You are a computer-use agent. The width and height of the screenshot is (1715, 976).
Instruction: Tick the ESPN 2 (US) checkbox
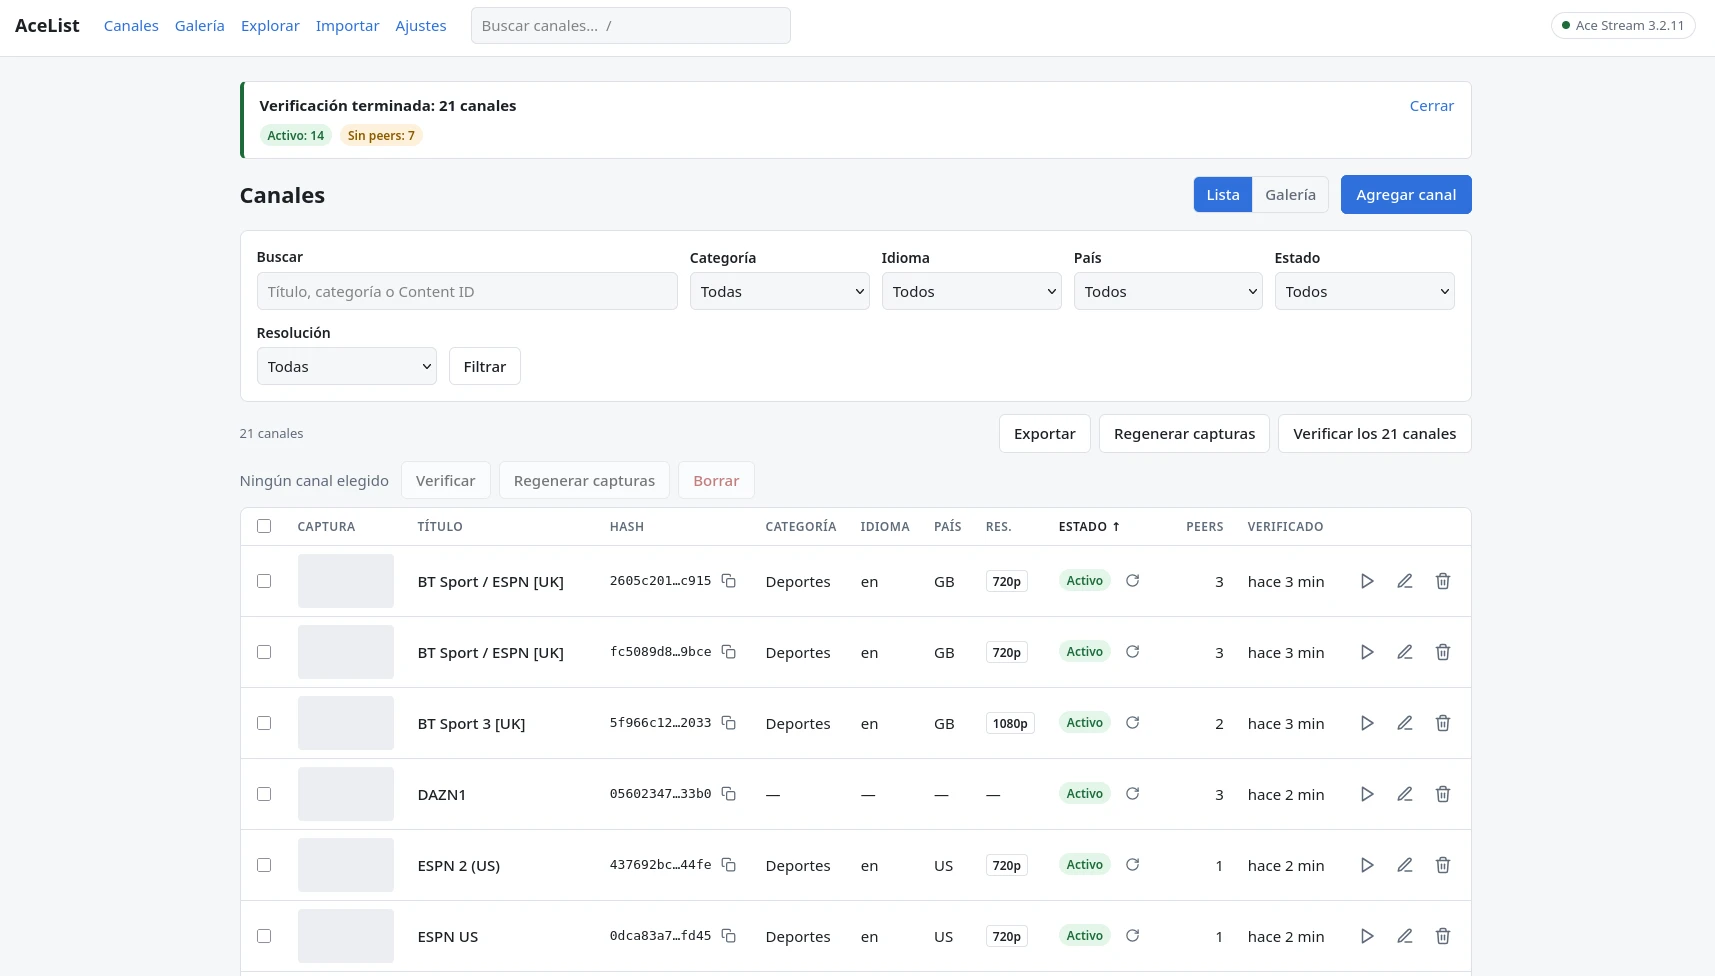(264, 865)
